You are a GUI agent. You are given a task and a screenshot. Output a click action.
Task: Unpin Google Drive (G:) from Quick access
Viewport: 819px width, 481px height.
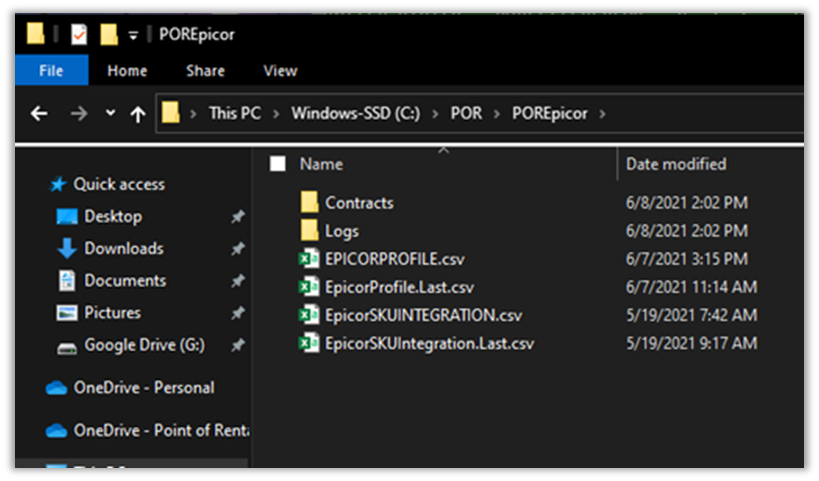pos(237,345)
